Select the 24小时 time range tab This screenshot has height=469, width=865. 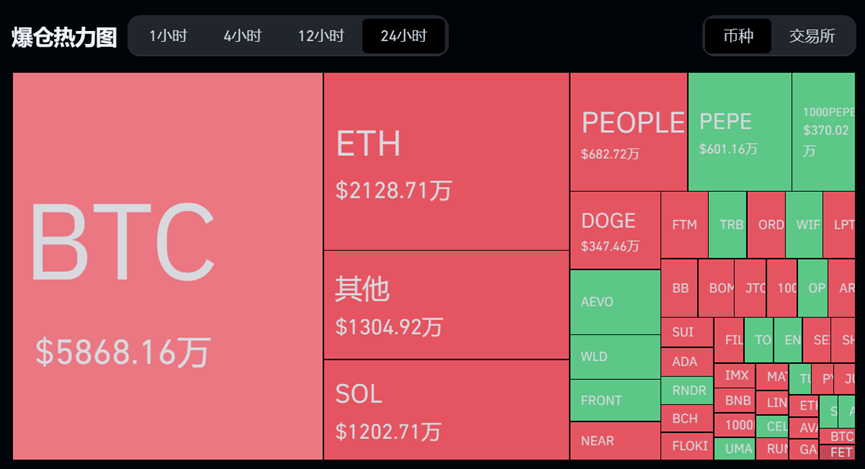[403, 36]
